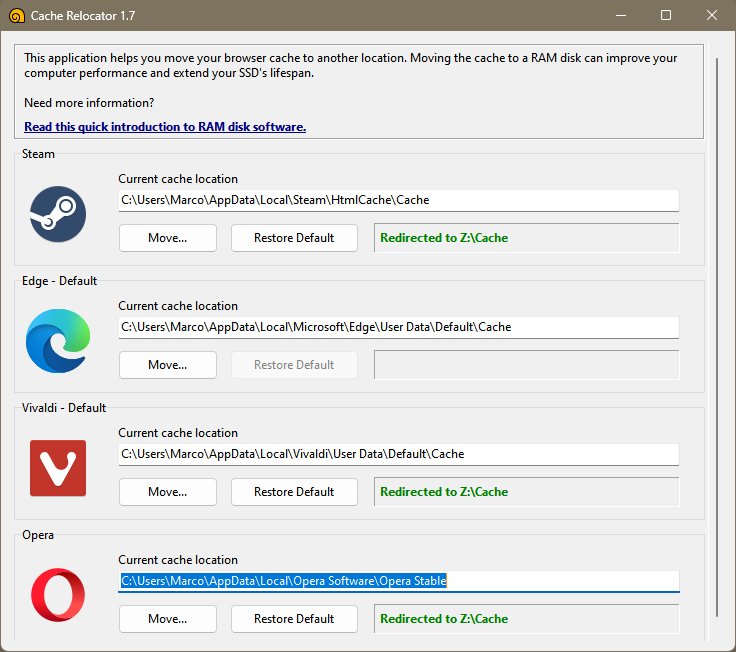Move the Opera cache location

(x=168, y=619)
